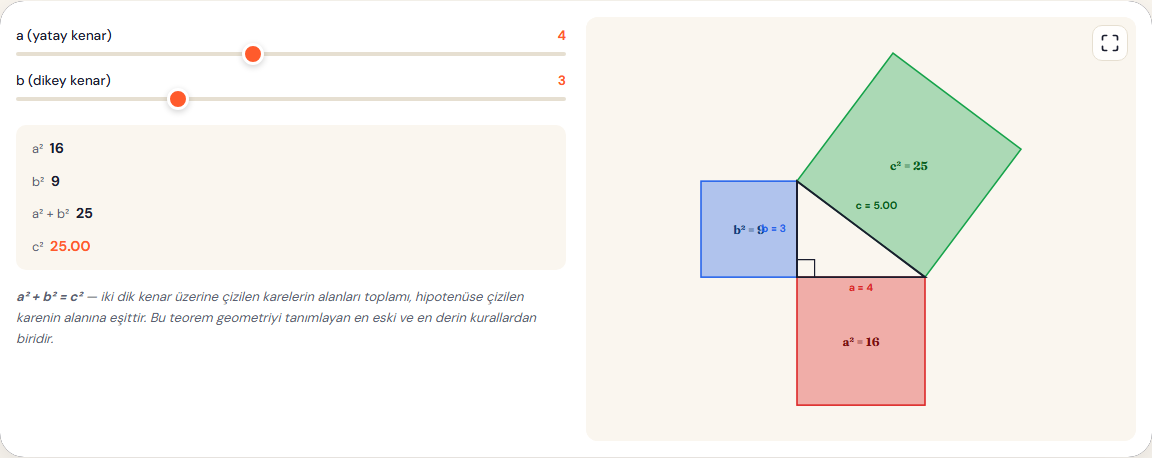Click the 'a (yatay kenar)' label
The width and height of the screenshot is (1152, 458).
point(64,35)
